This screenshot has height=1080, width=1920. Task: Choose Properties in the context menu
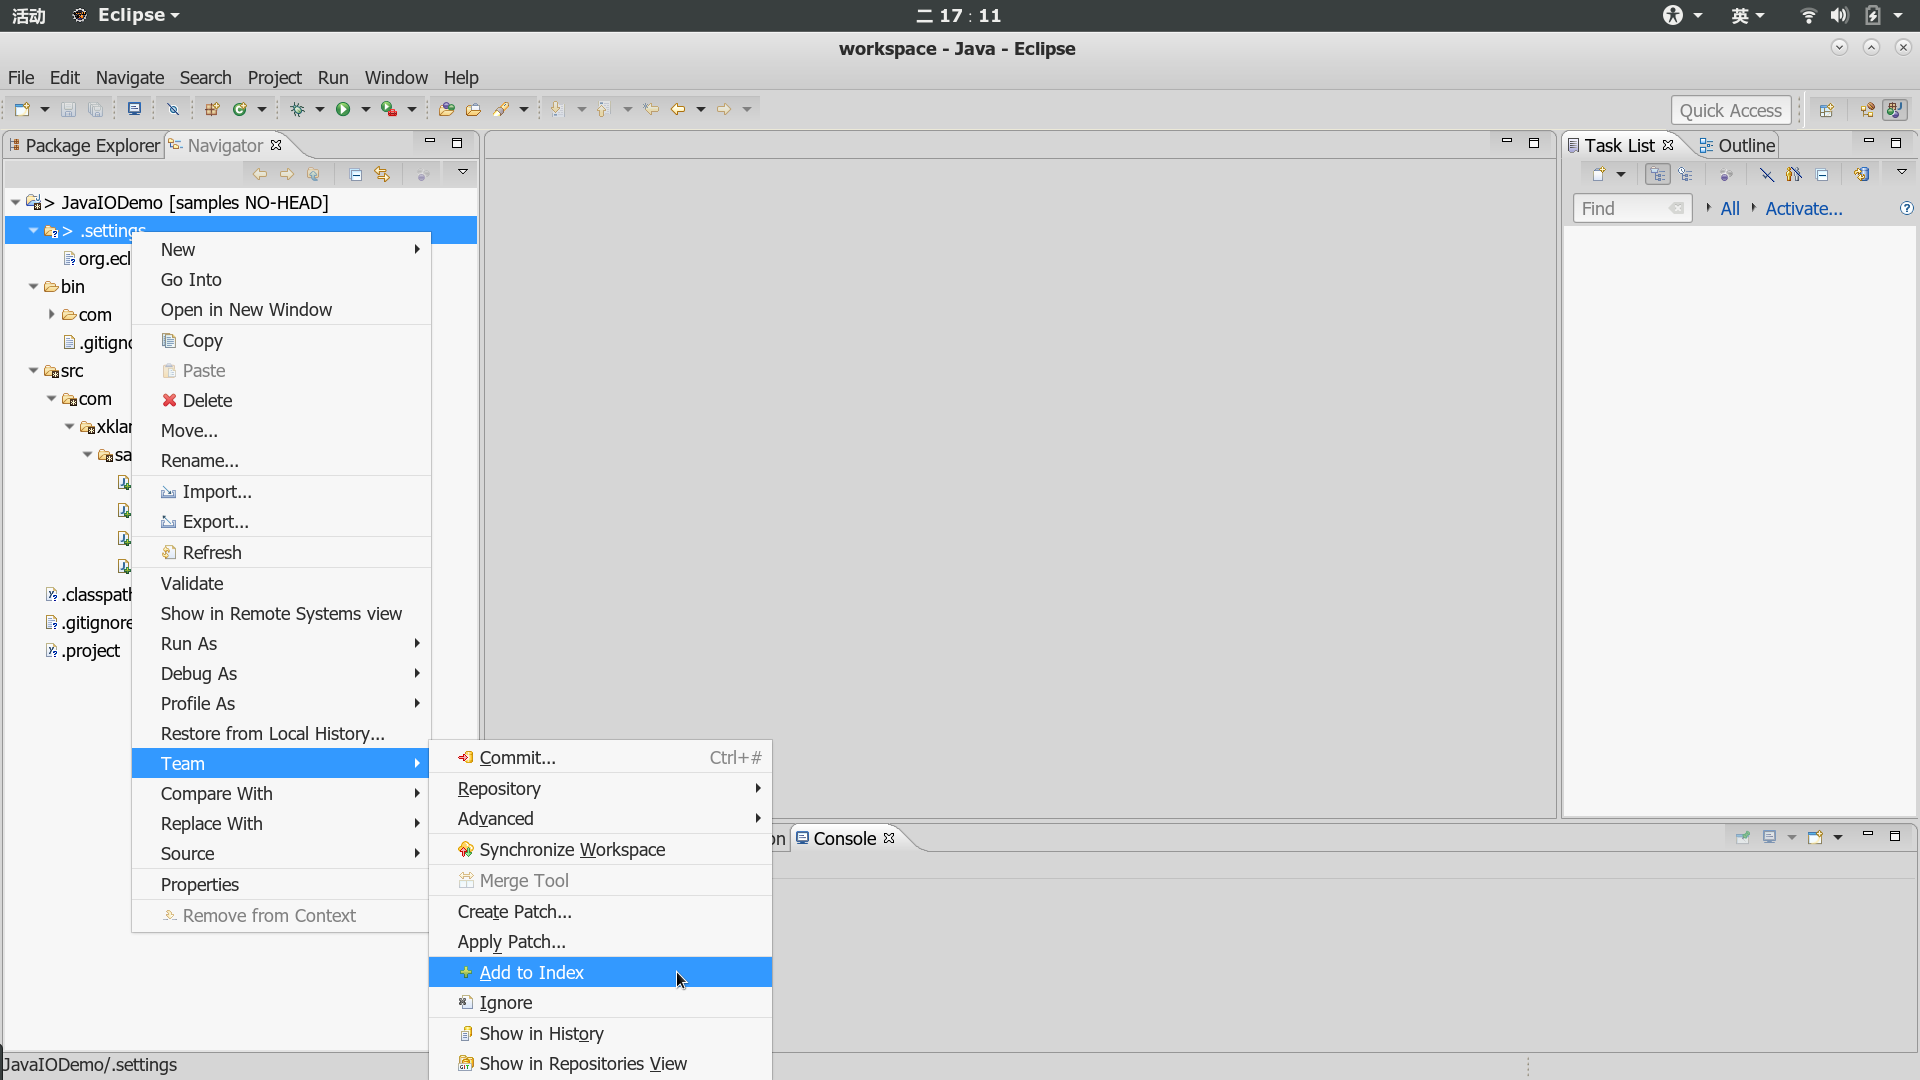pyautogui.click(x=281, y=884)
